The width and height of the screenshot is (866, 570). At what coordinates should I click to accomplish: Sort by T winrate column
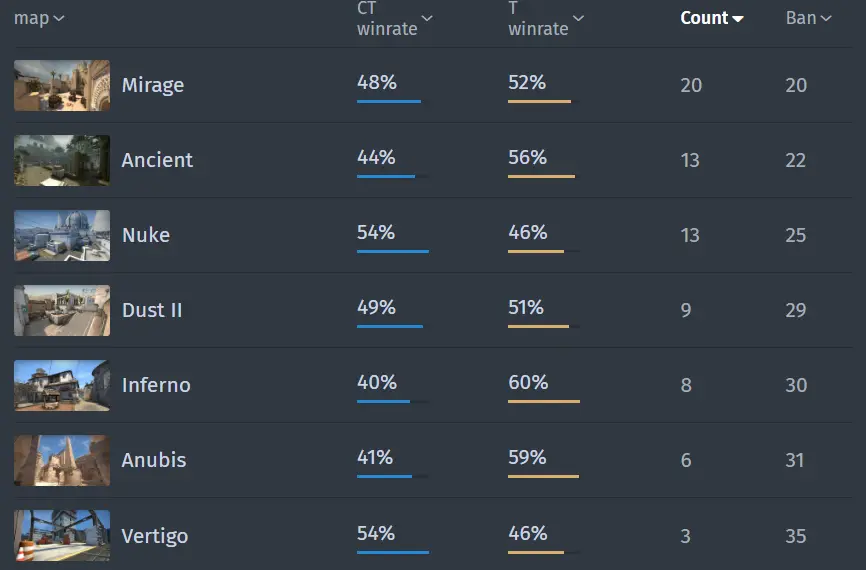pyautogui.click(x=546, y=19)
